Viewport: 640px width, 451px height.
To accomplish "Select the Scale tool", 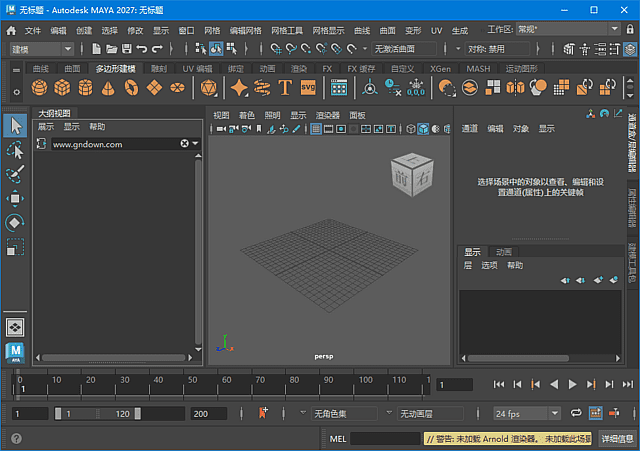I will click(15, 246).
